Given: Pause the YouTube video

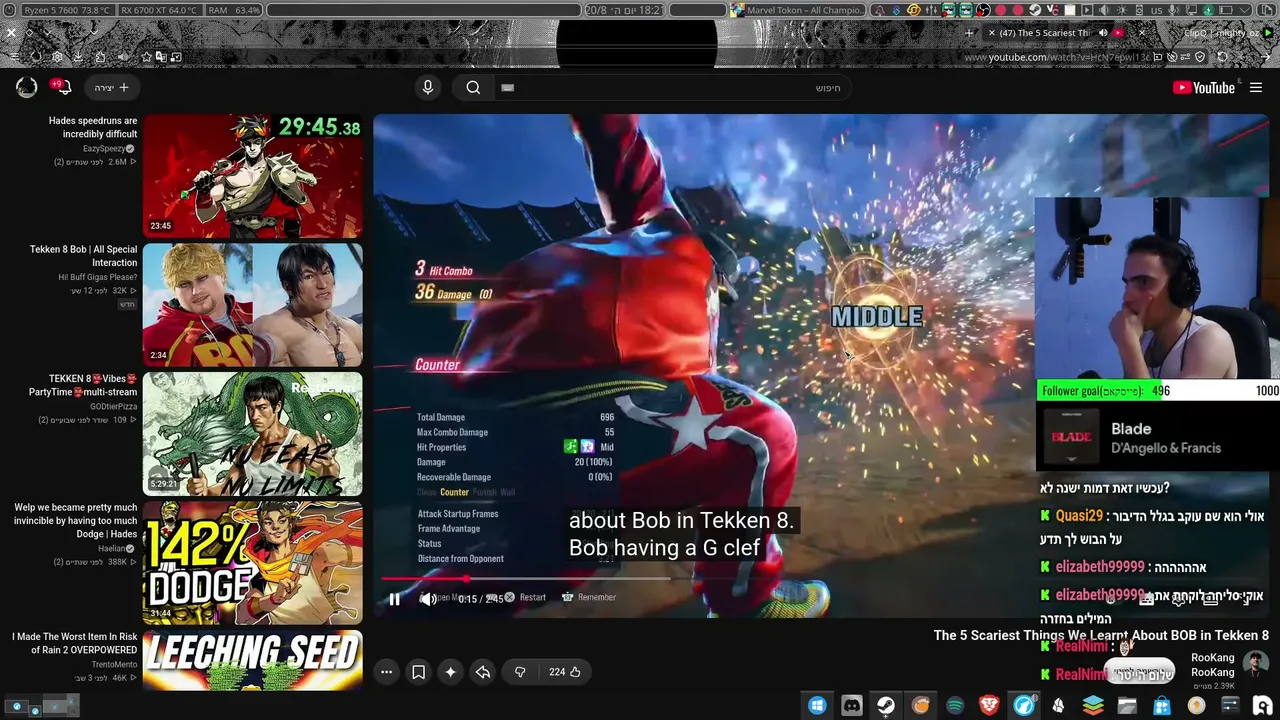Looking at the screenshot, I should (394, 599).
